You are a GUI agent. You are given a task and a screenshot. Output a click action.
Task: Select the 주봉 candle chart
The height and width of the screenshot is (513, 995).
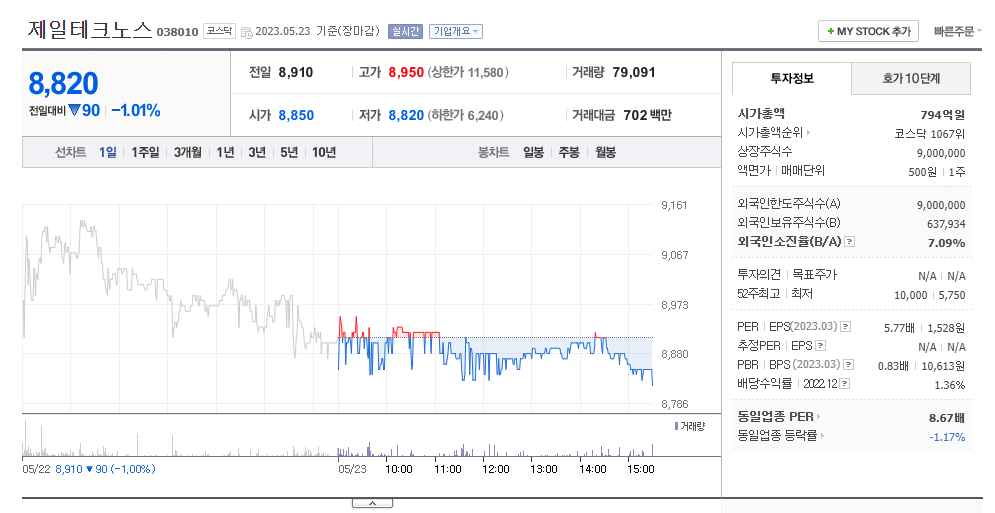[x=569, y=152]
